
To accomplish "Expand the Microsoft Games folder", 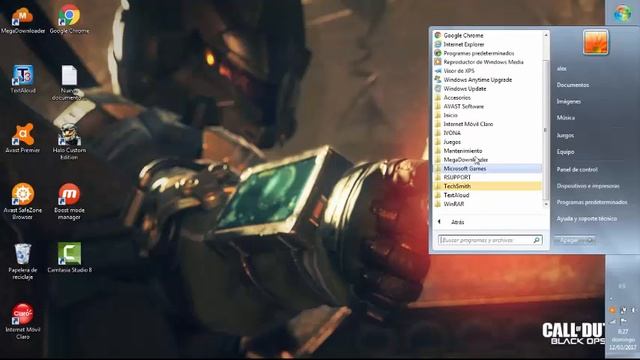I will pos(488,169).
